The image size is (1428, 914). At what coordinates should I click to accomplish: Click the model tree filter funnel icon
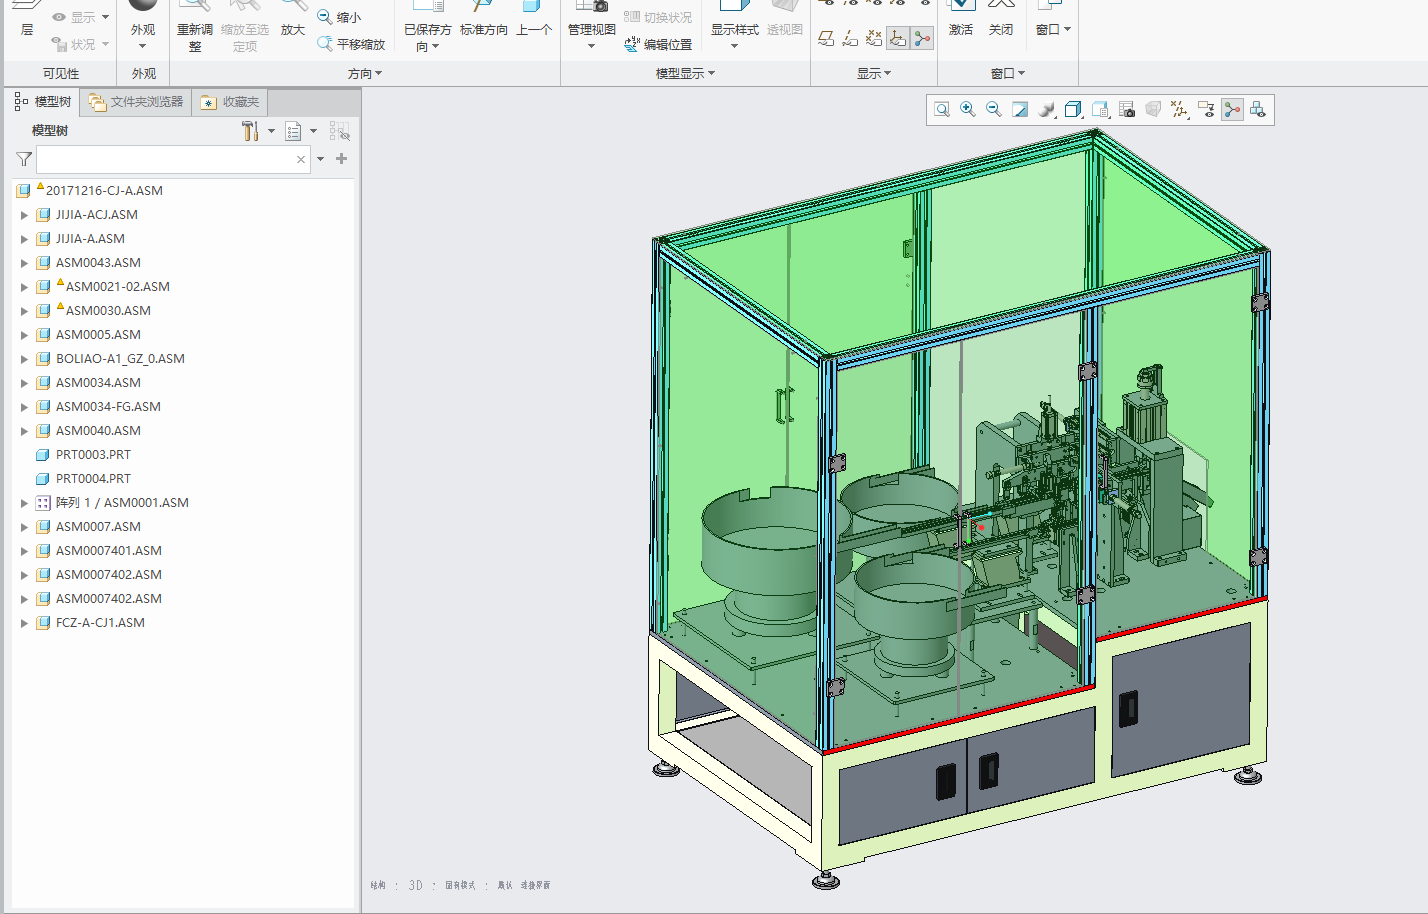[24, 159]
